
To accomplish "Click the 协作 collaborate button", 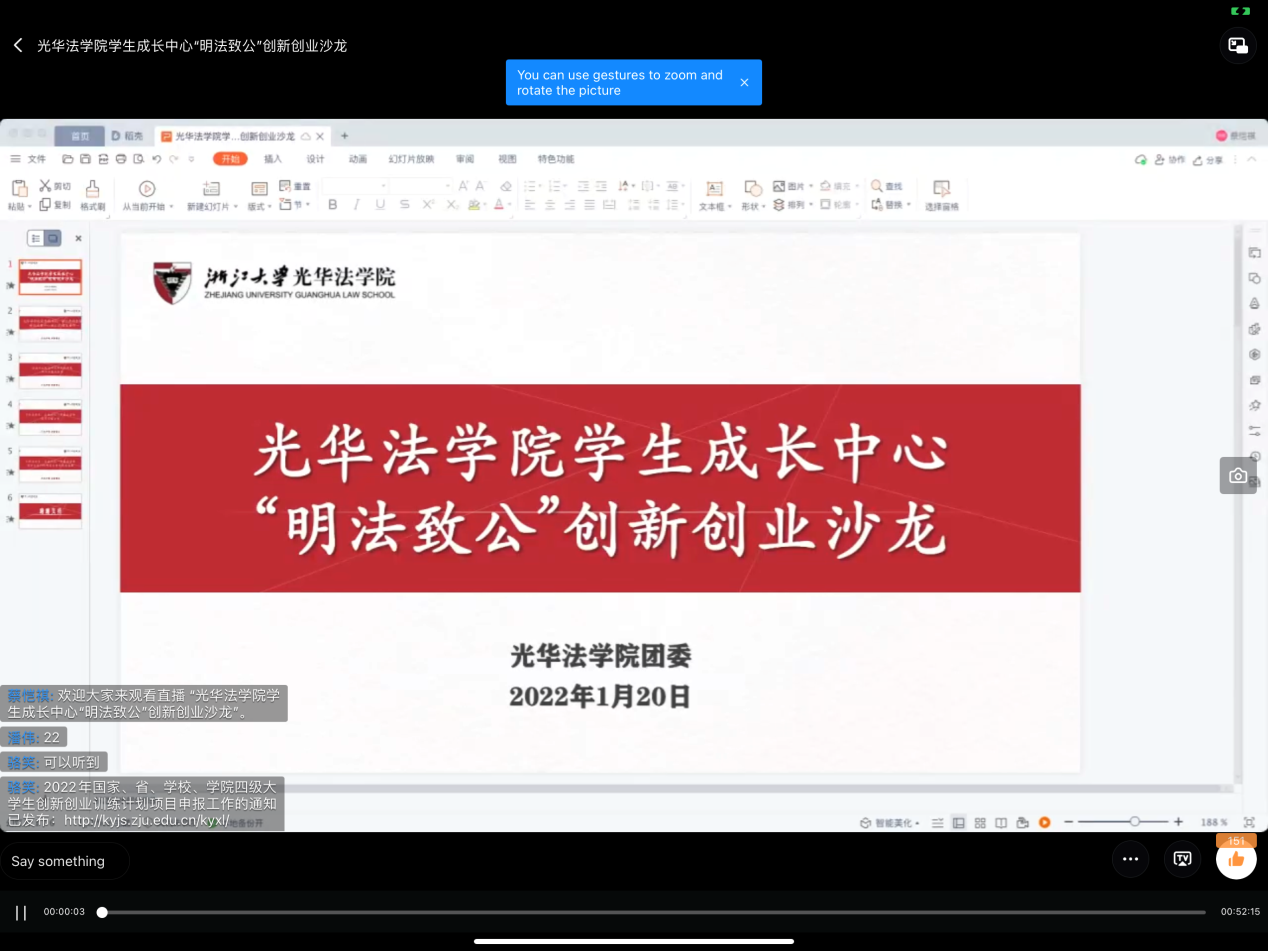I will coord(1169,160).
